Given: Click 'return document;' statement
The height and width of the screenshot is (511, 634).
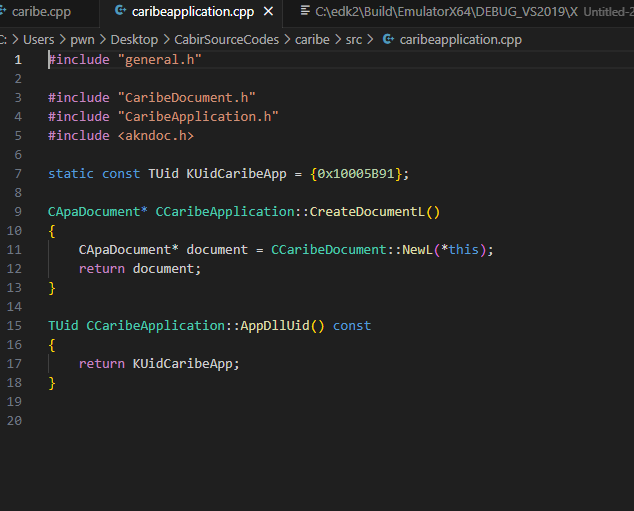Looking at the screenshot, I should coord(140,269).
